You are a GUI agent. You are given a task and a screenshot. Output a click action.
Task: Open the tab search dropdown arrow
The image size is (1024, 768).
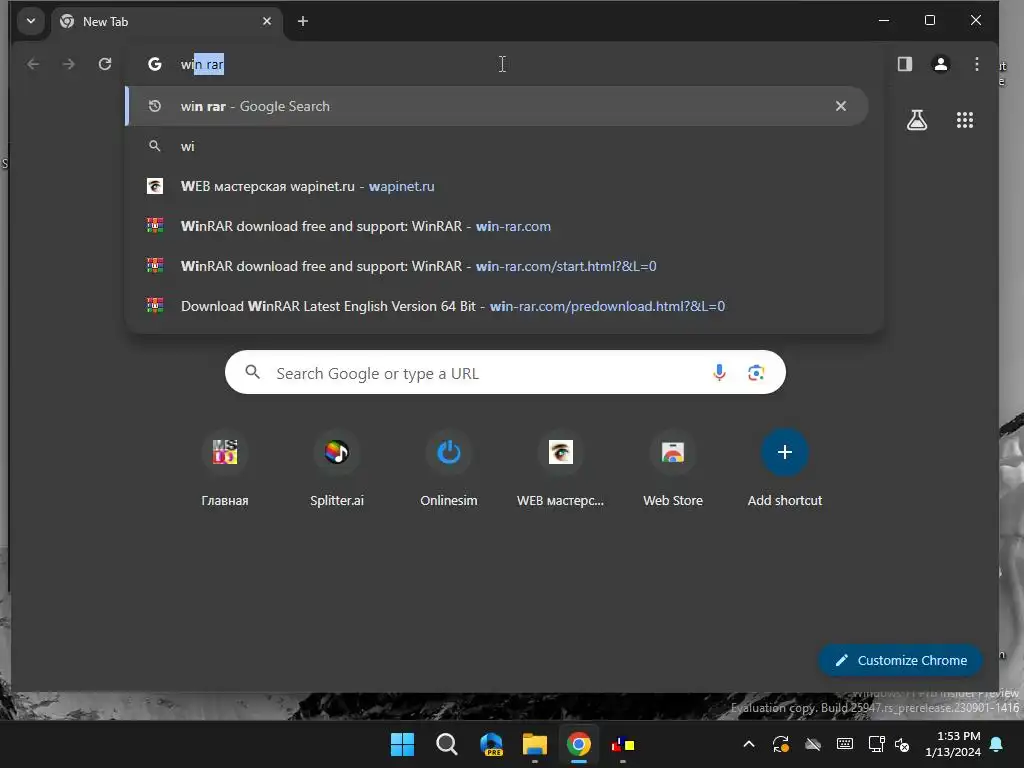pos(31,22)
